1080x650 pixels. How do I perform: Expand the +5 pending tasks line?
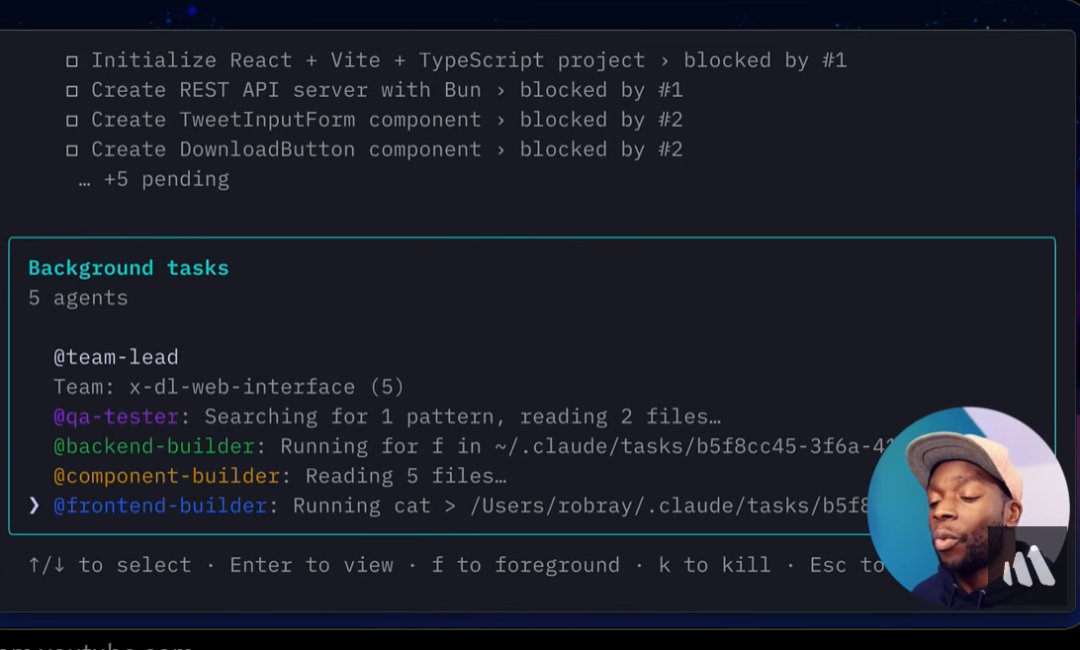(x=154, y=180)
